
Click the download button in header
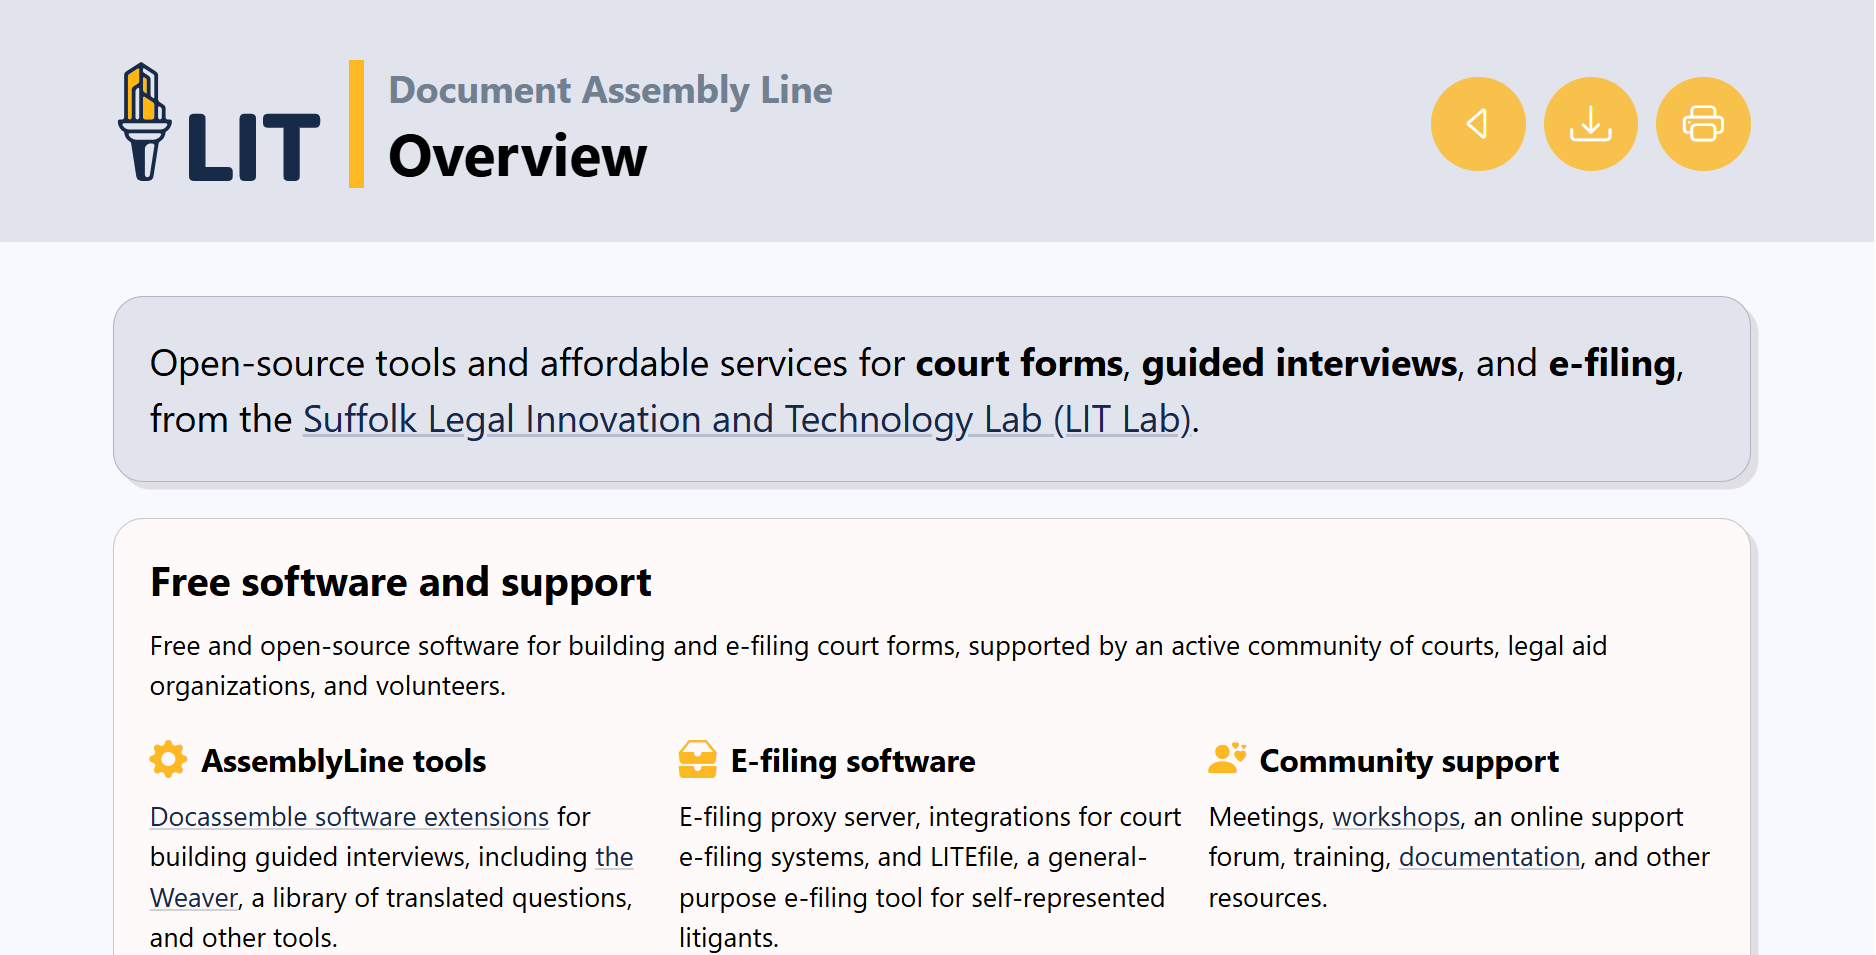pos(1590,124)
